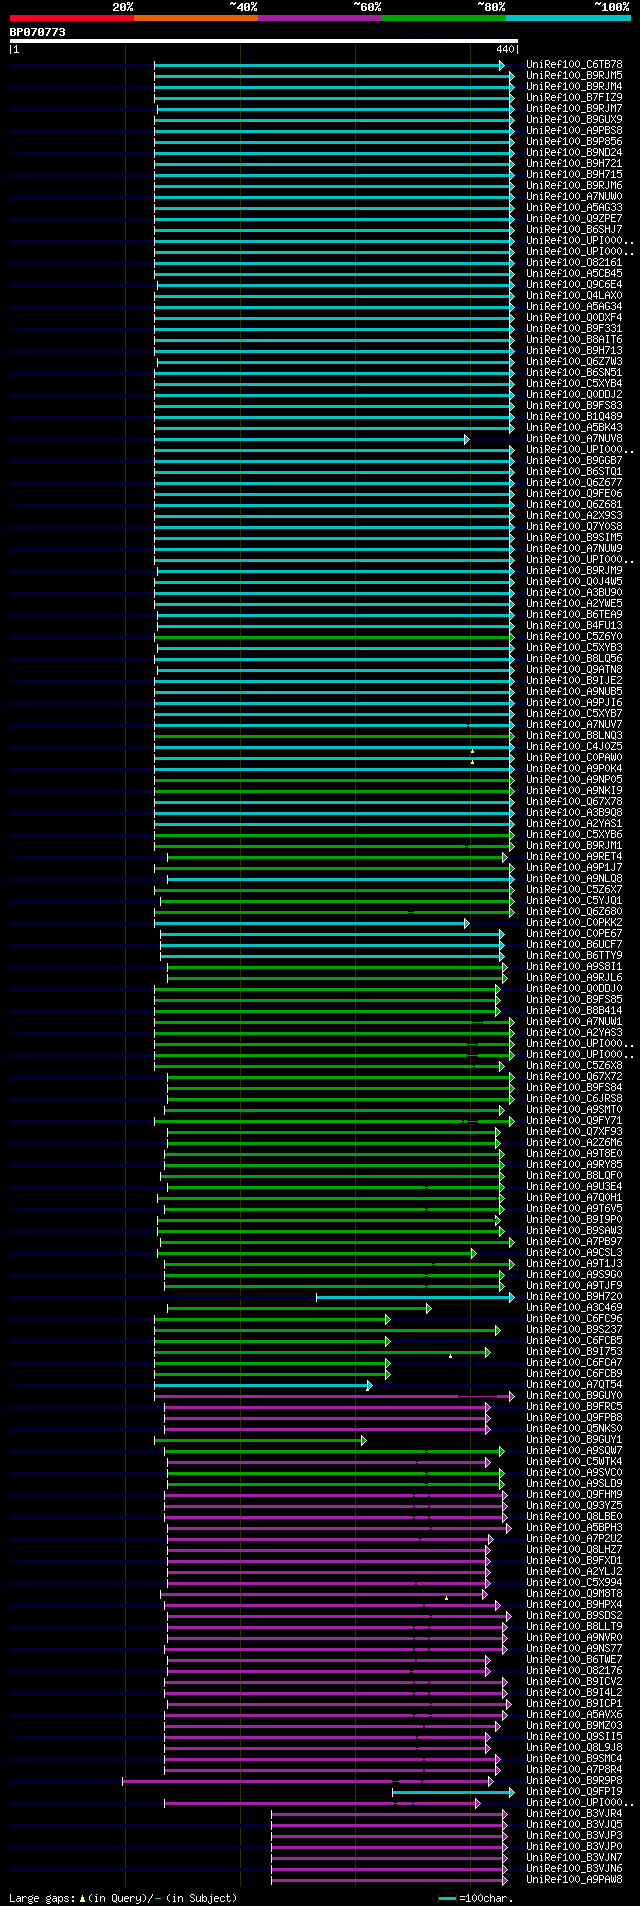Open the UniRef100_A9SQW7 hit label

coord(574,1451)
